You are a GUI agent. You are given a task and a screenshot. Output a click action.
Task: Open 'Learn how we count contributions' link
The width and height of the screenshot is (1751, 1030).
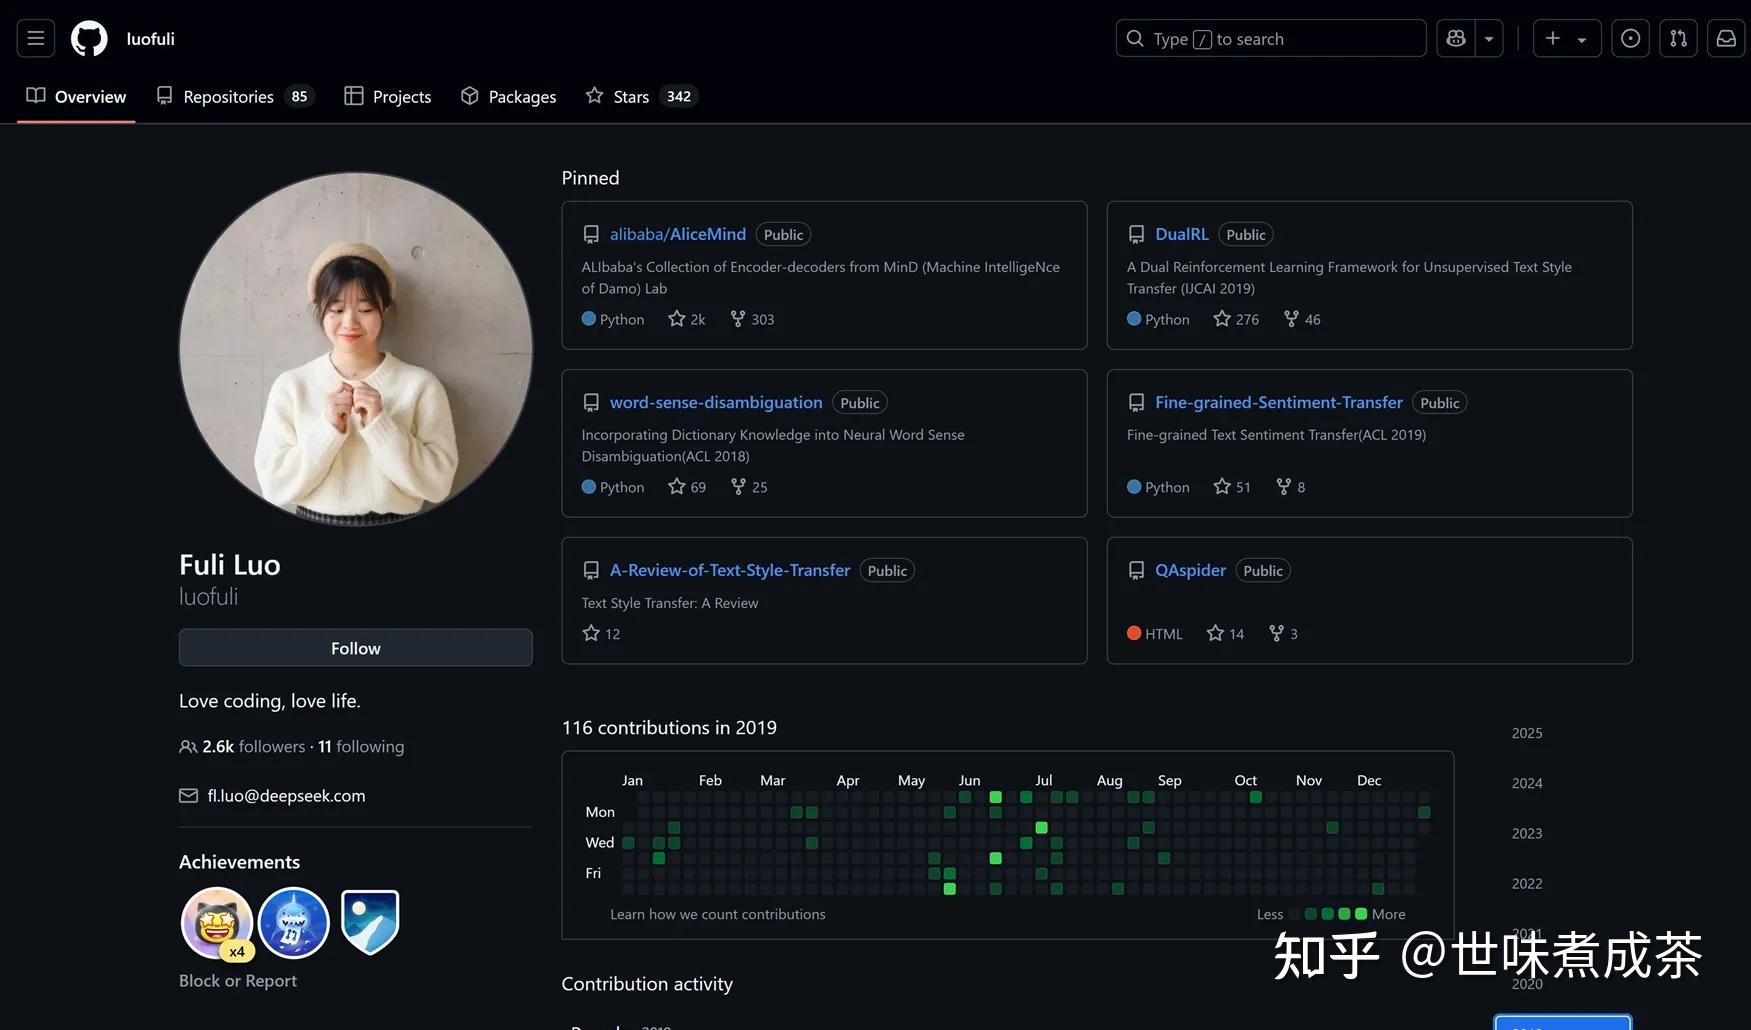pos(718,913)
